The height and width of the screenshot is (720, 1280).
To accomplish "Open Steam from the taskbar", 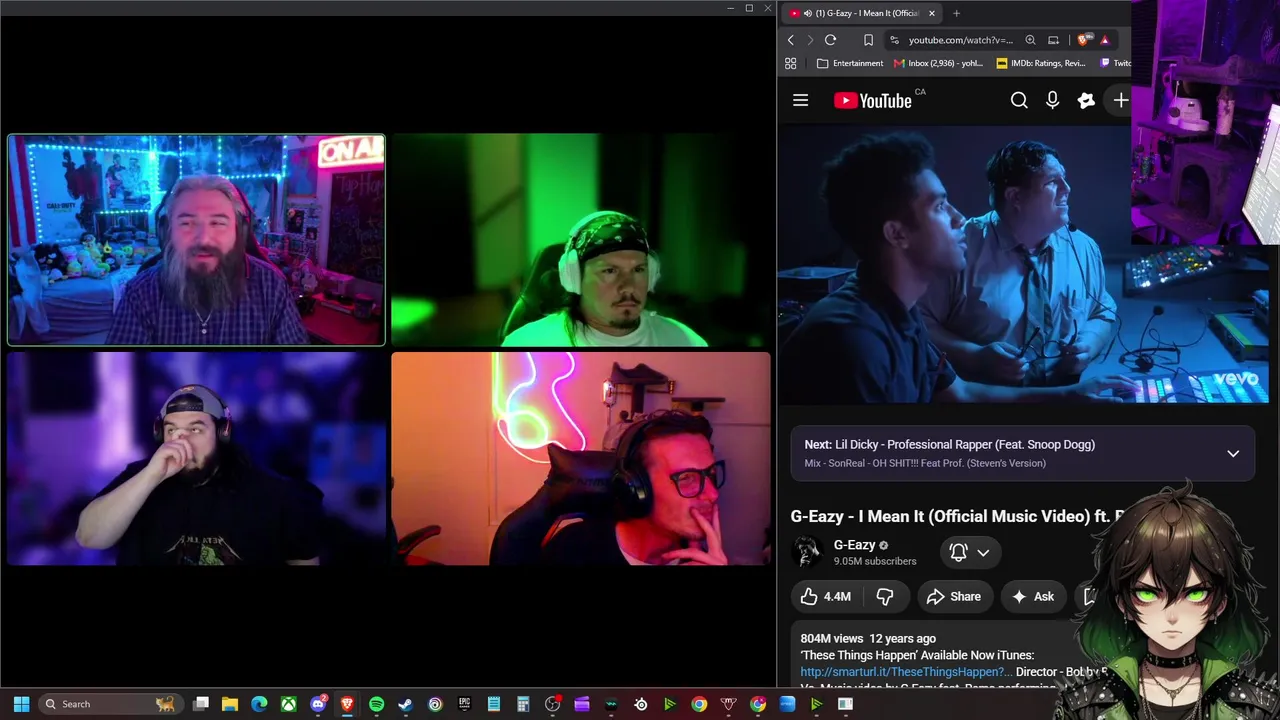I will pyautogui.click(x=405, y=704).
